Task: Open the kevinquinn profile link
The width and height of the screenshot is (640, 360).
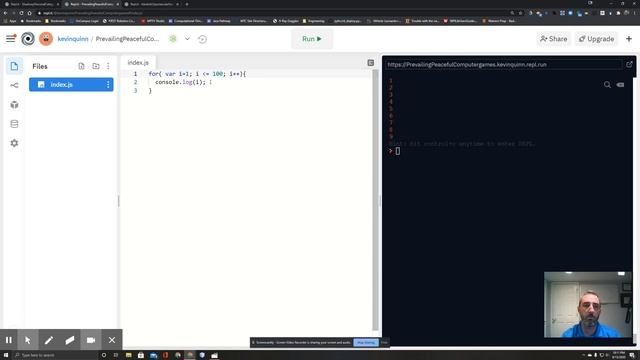Action: 73,39
